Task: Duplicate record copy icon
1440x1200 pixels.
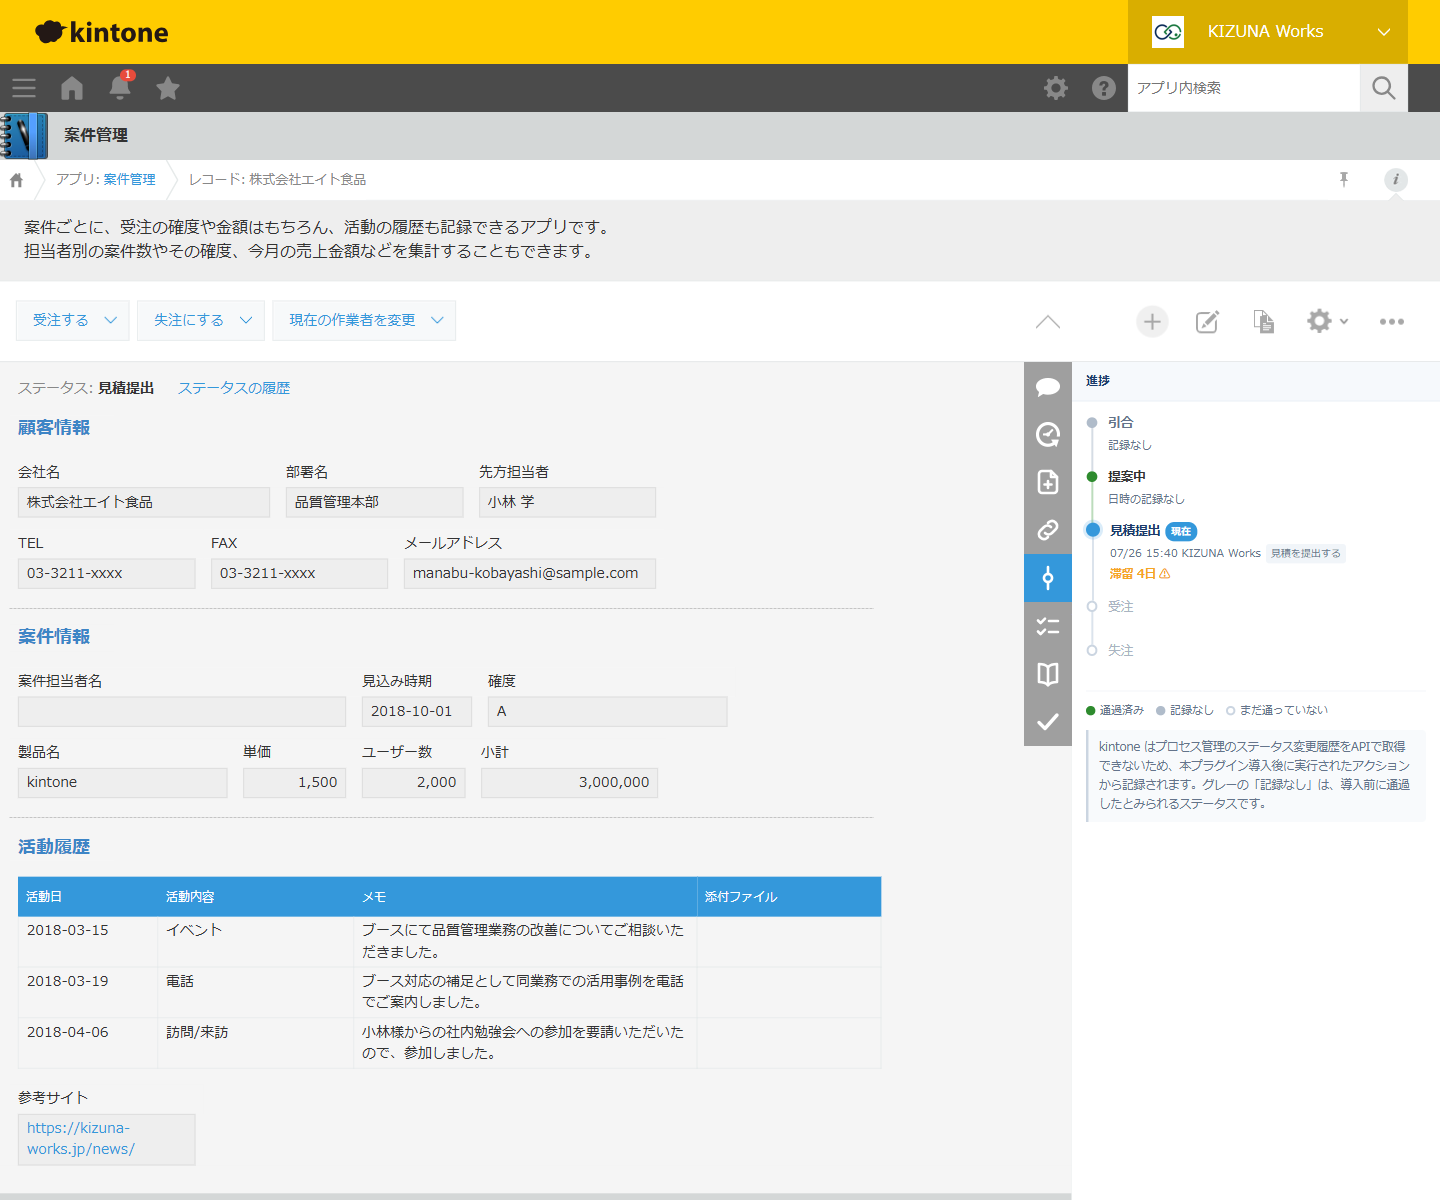Action: tap(1264, 321)
